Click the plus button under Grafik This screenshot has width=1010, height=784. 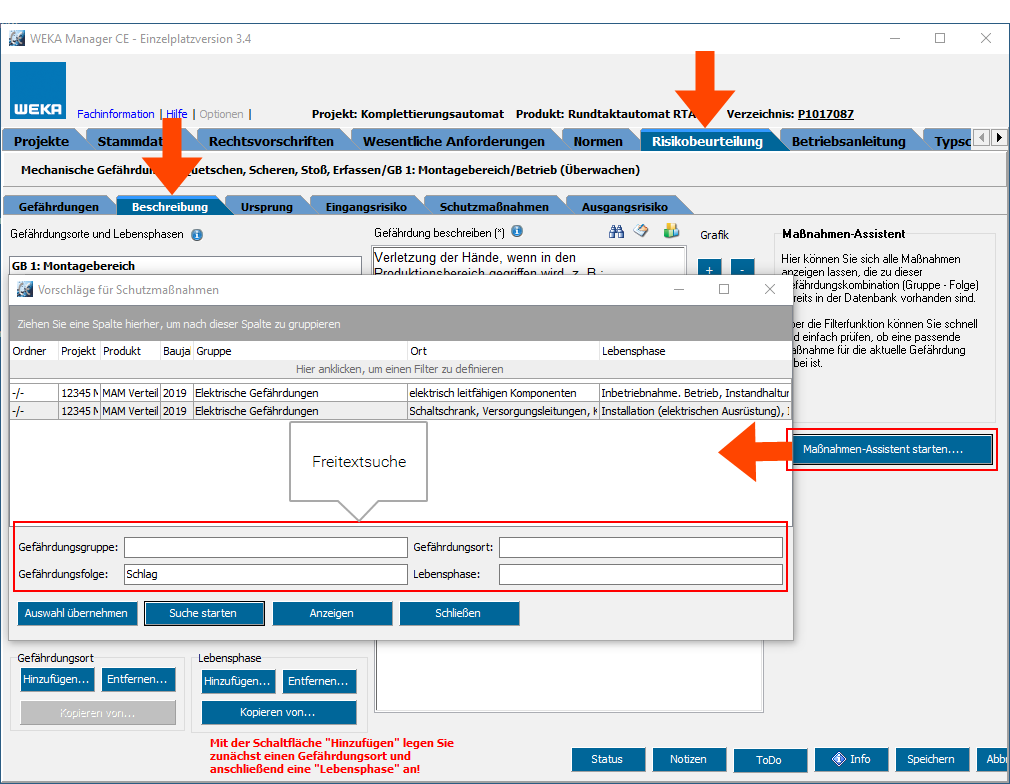pos(709,269)
